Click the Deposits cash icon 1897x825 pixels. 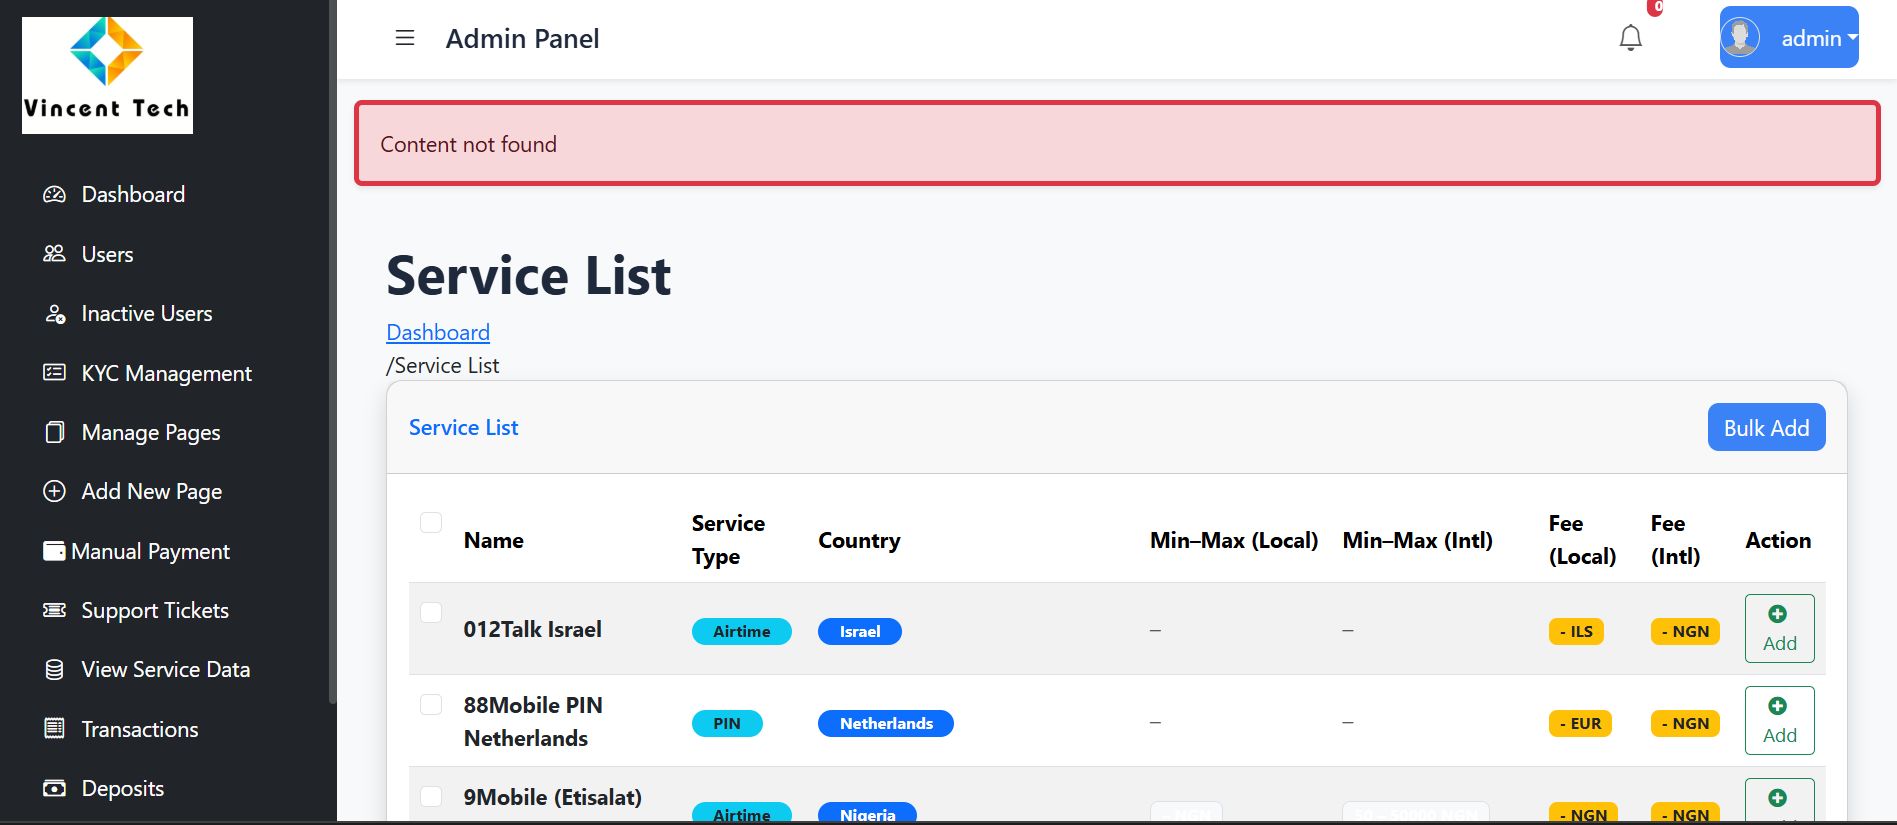(54, 788)
